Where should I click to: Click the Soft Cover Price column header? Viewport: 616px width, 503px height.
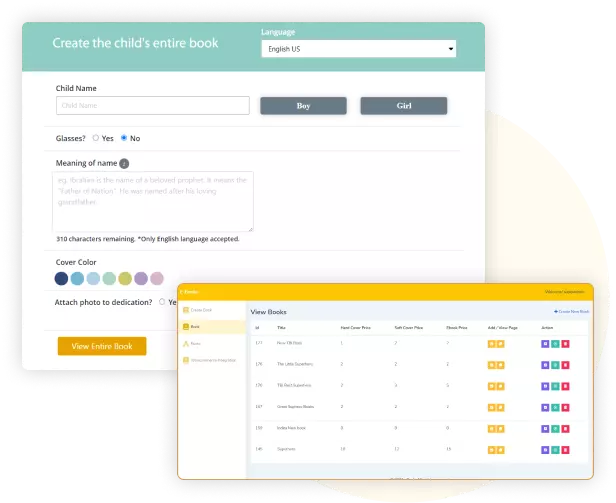click(x=409, y=328)
